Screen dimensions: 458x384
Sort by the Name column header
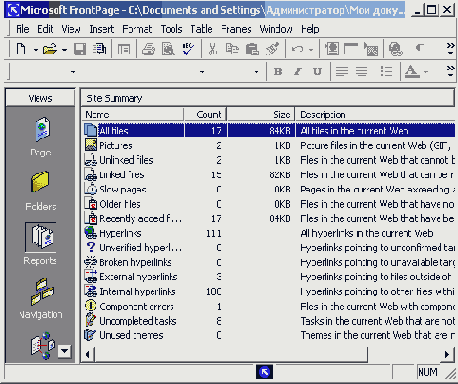132,114
